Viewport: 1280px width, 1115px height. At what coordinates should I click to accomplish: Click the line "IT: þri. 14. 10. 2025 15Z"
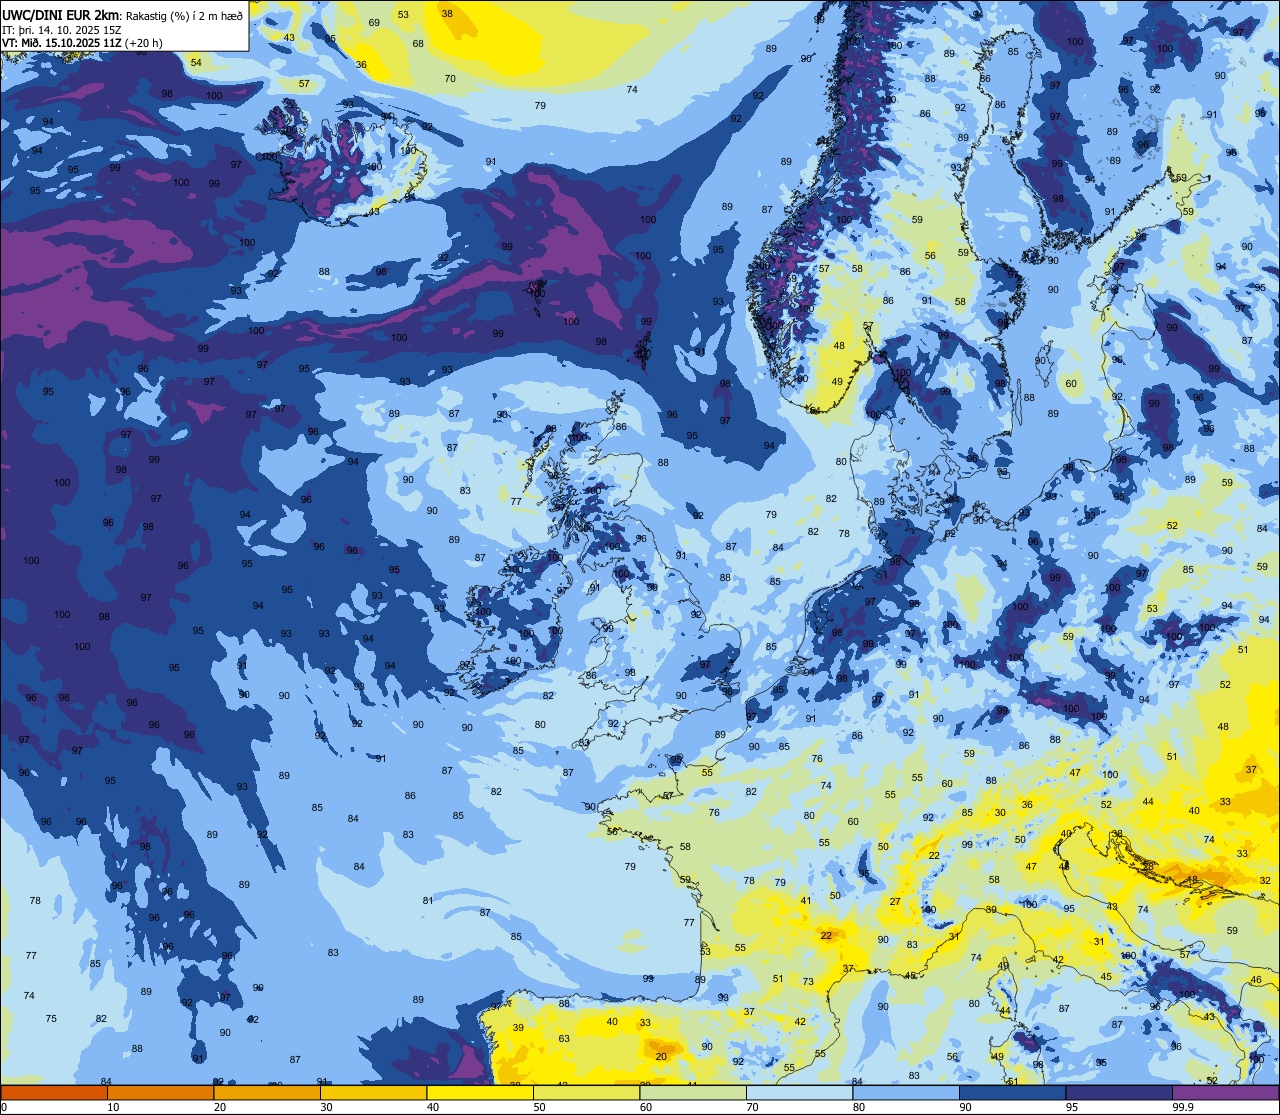60,29
